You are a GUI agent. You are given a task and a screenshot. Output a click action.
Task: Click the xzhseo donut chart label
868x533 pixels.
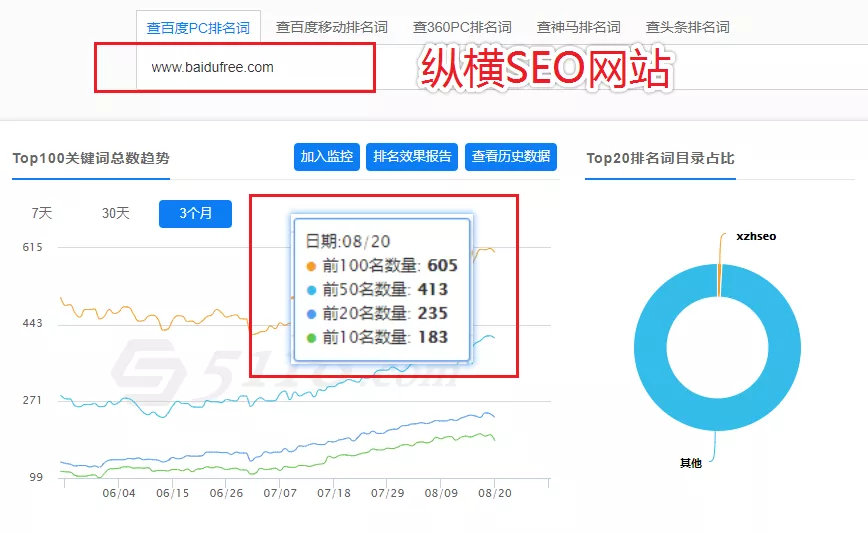coord(756,236)
